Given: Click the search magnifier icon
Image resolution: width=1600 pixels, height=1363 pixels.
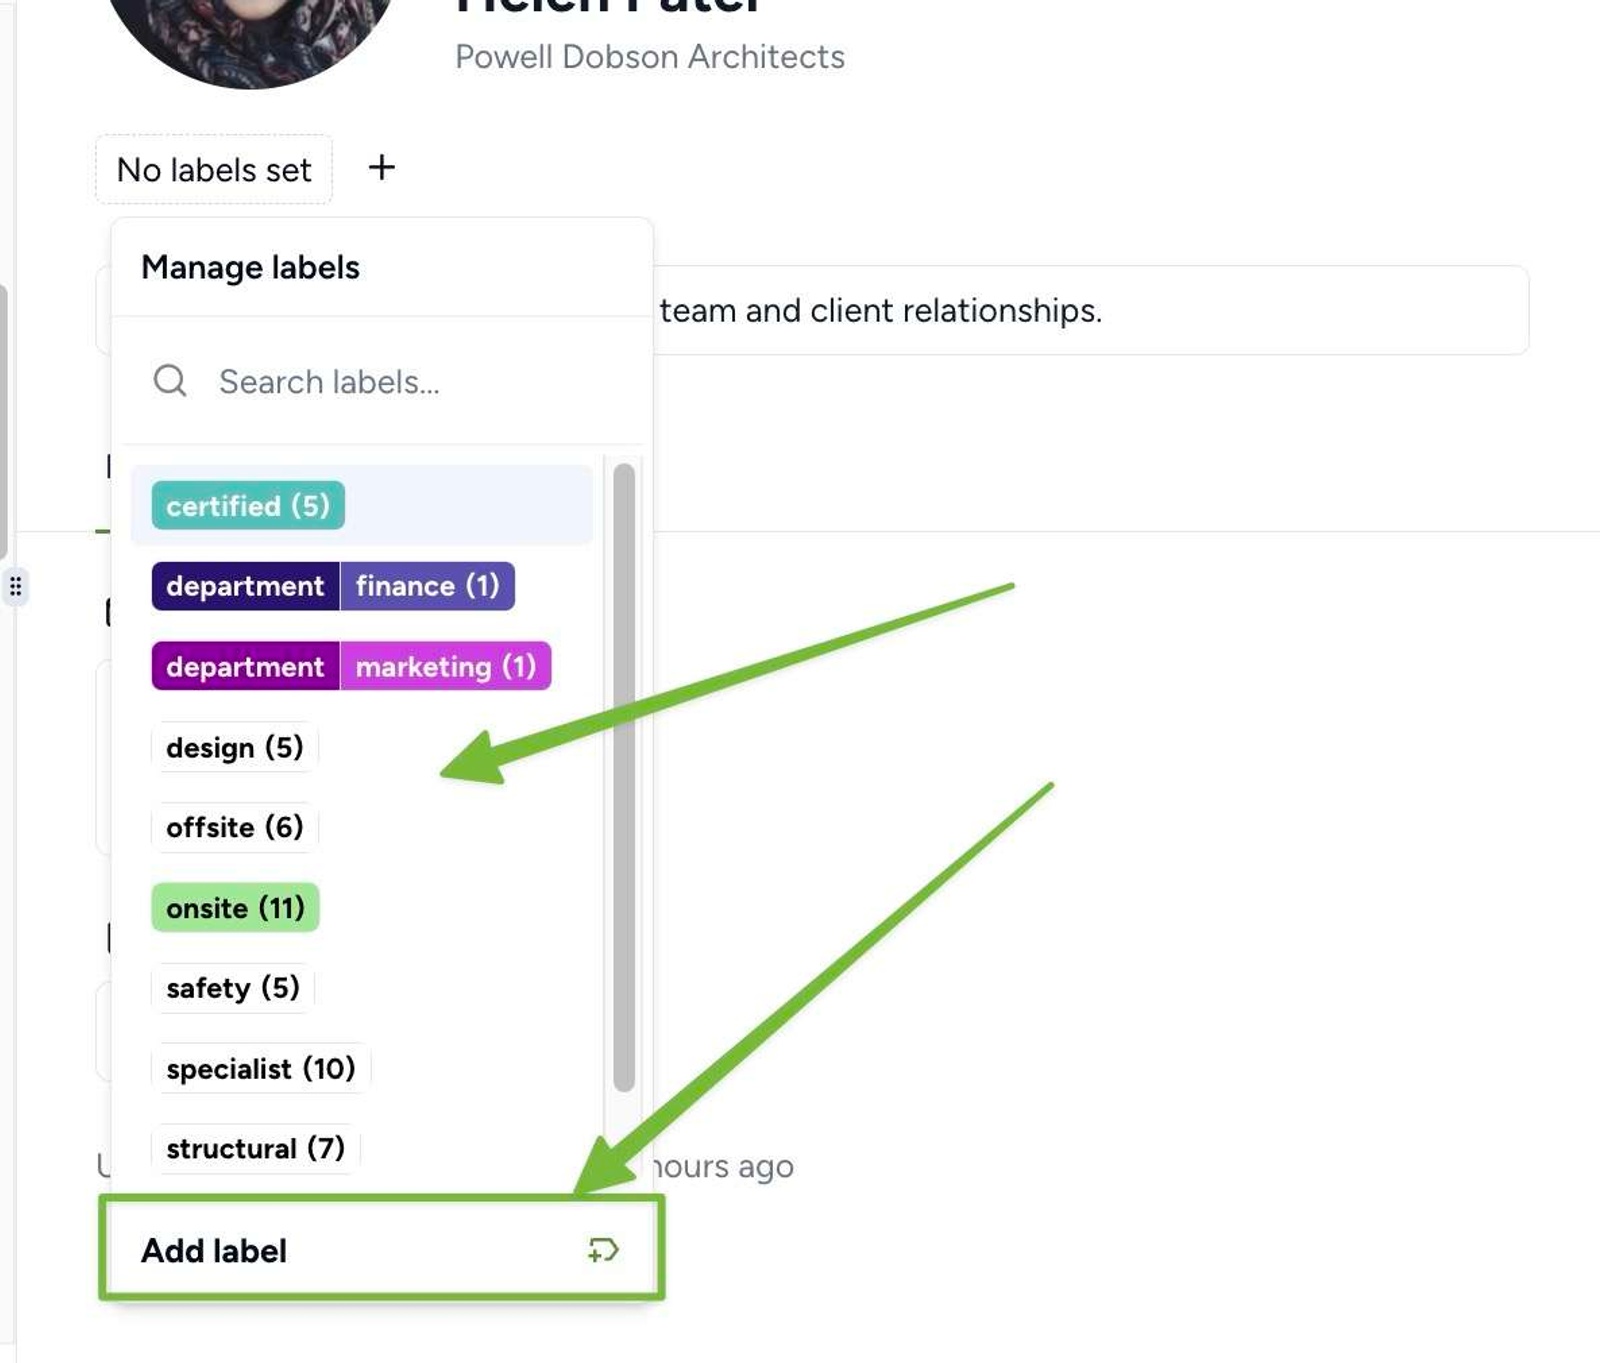Looking at the screenshot, I should pos(170,381).
